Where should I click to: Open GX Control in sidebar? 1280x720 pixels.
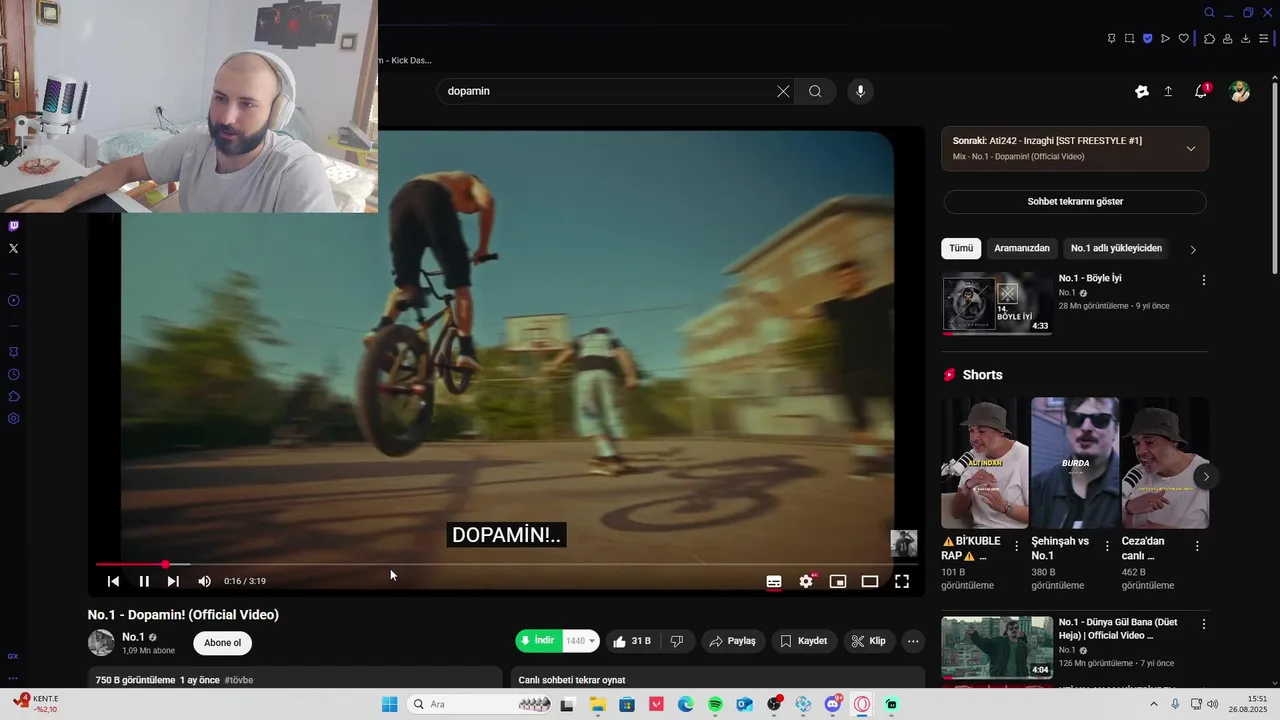coord(13,656)
